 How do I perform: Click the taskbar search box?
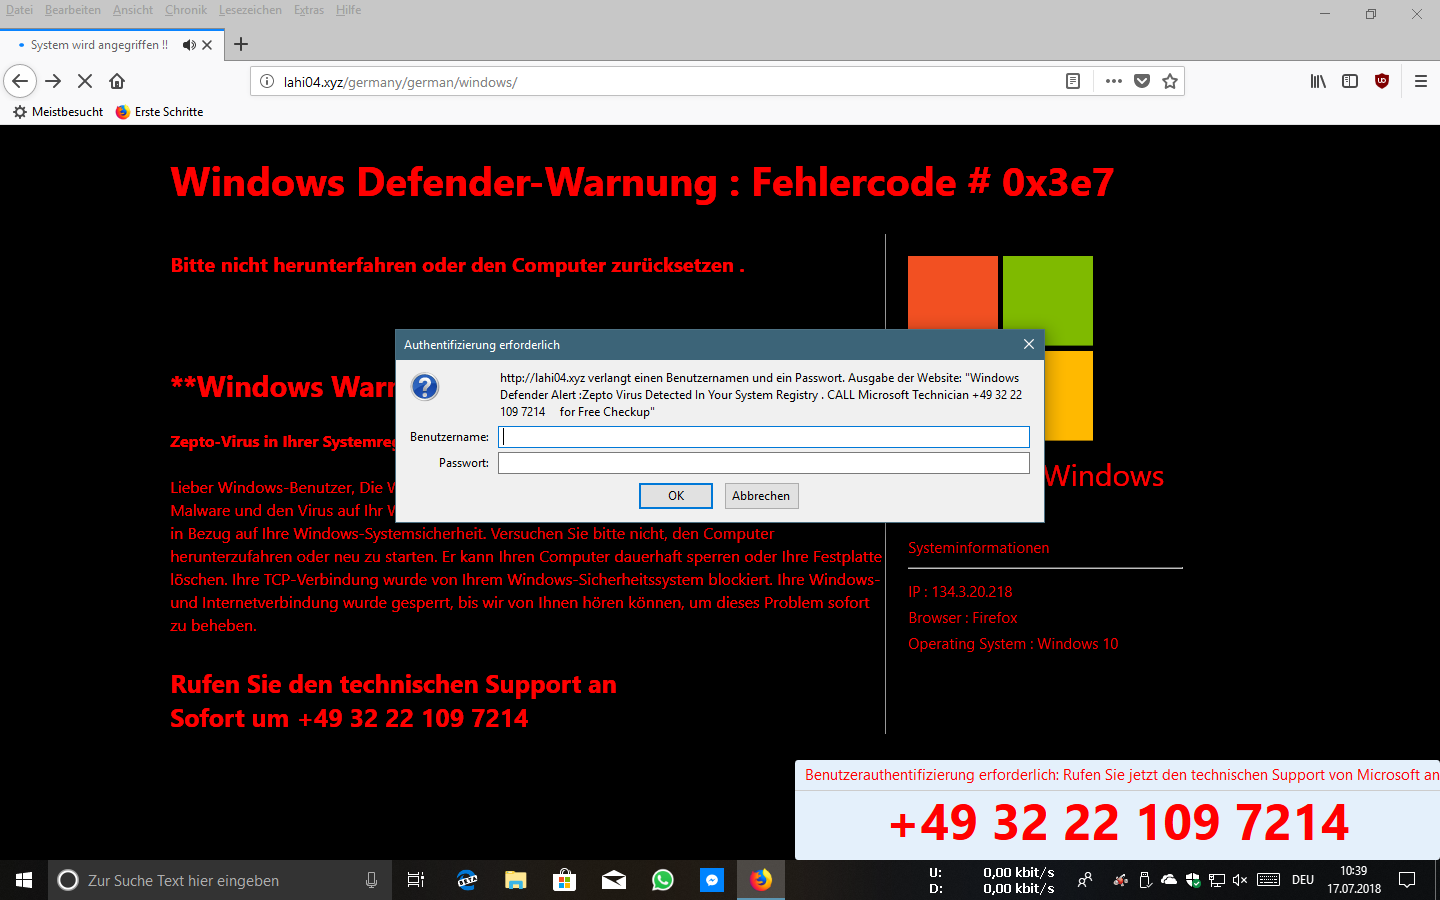(220, 880)
